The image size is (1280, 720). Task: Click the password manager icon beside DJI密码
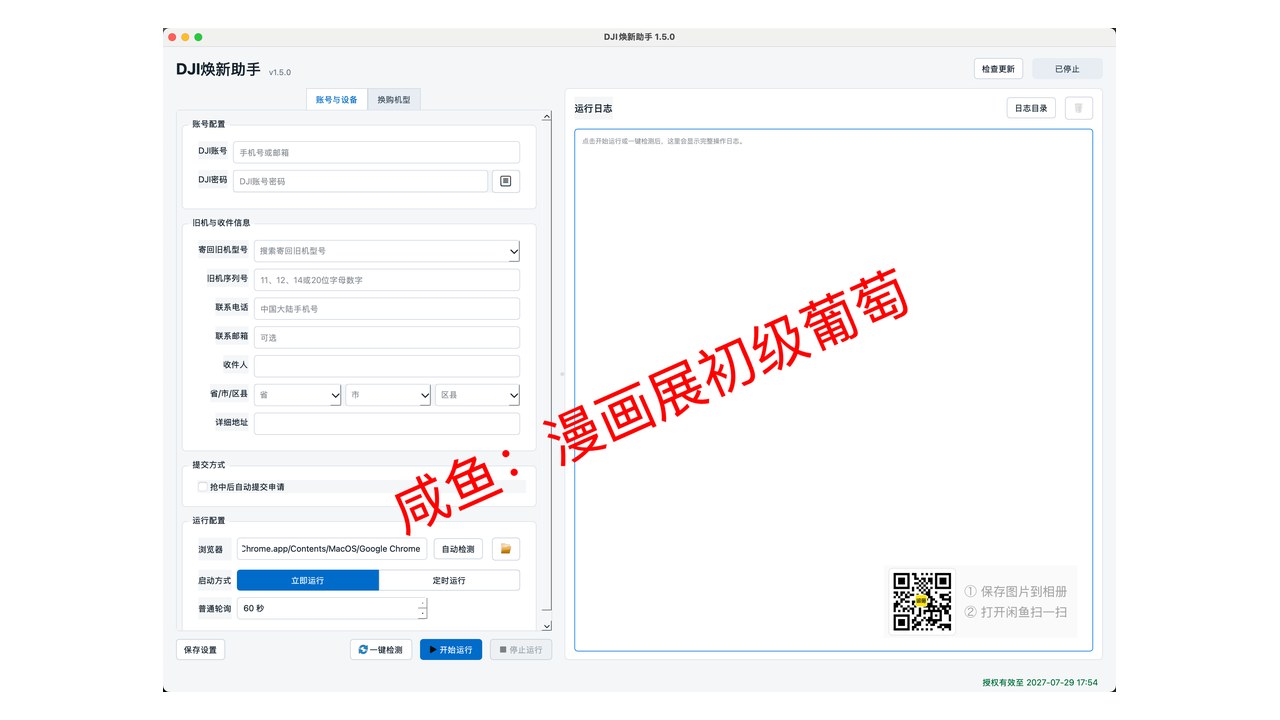click(506, 181)
